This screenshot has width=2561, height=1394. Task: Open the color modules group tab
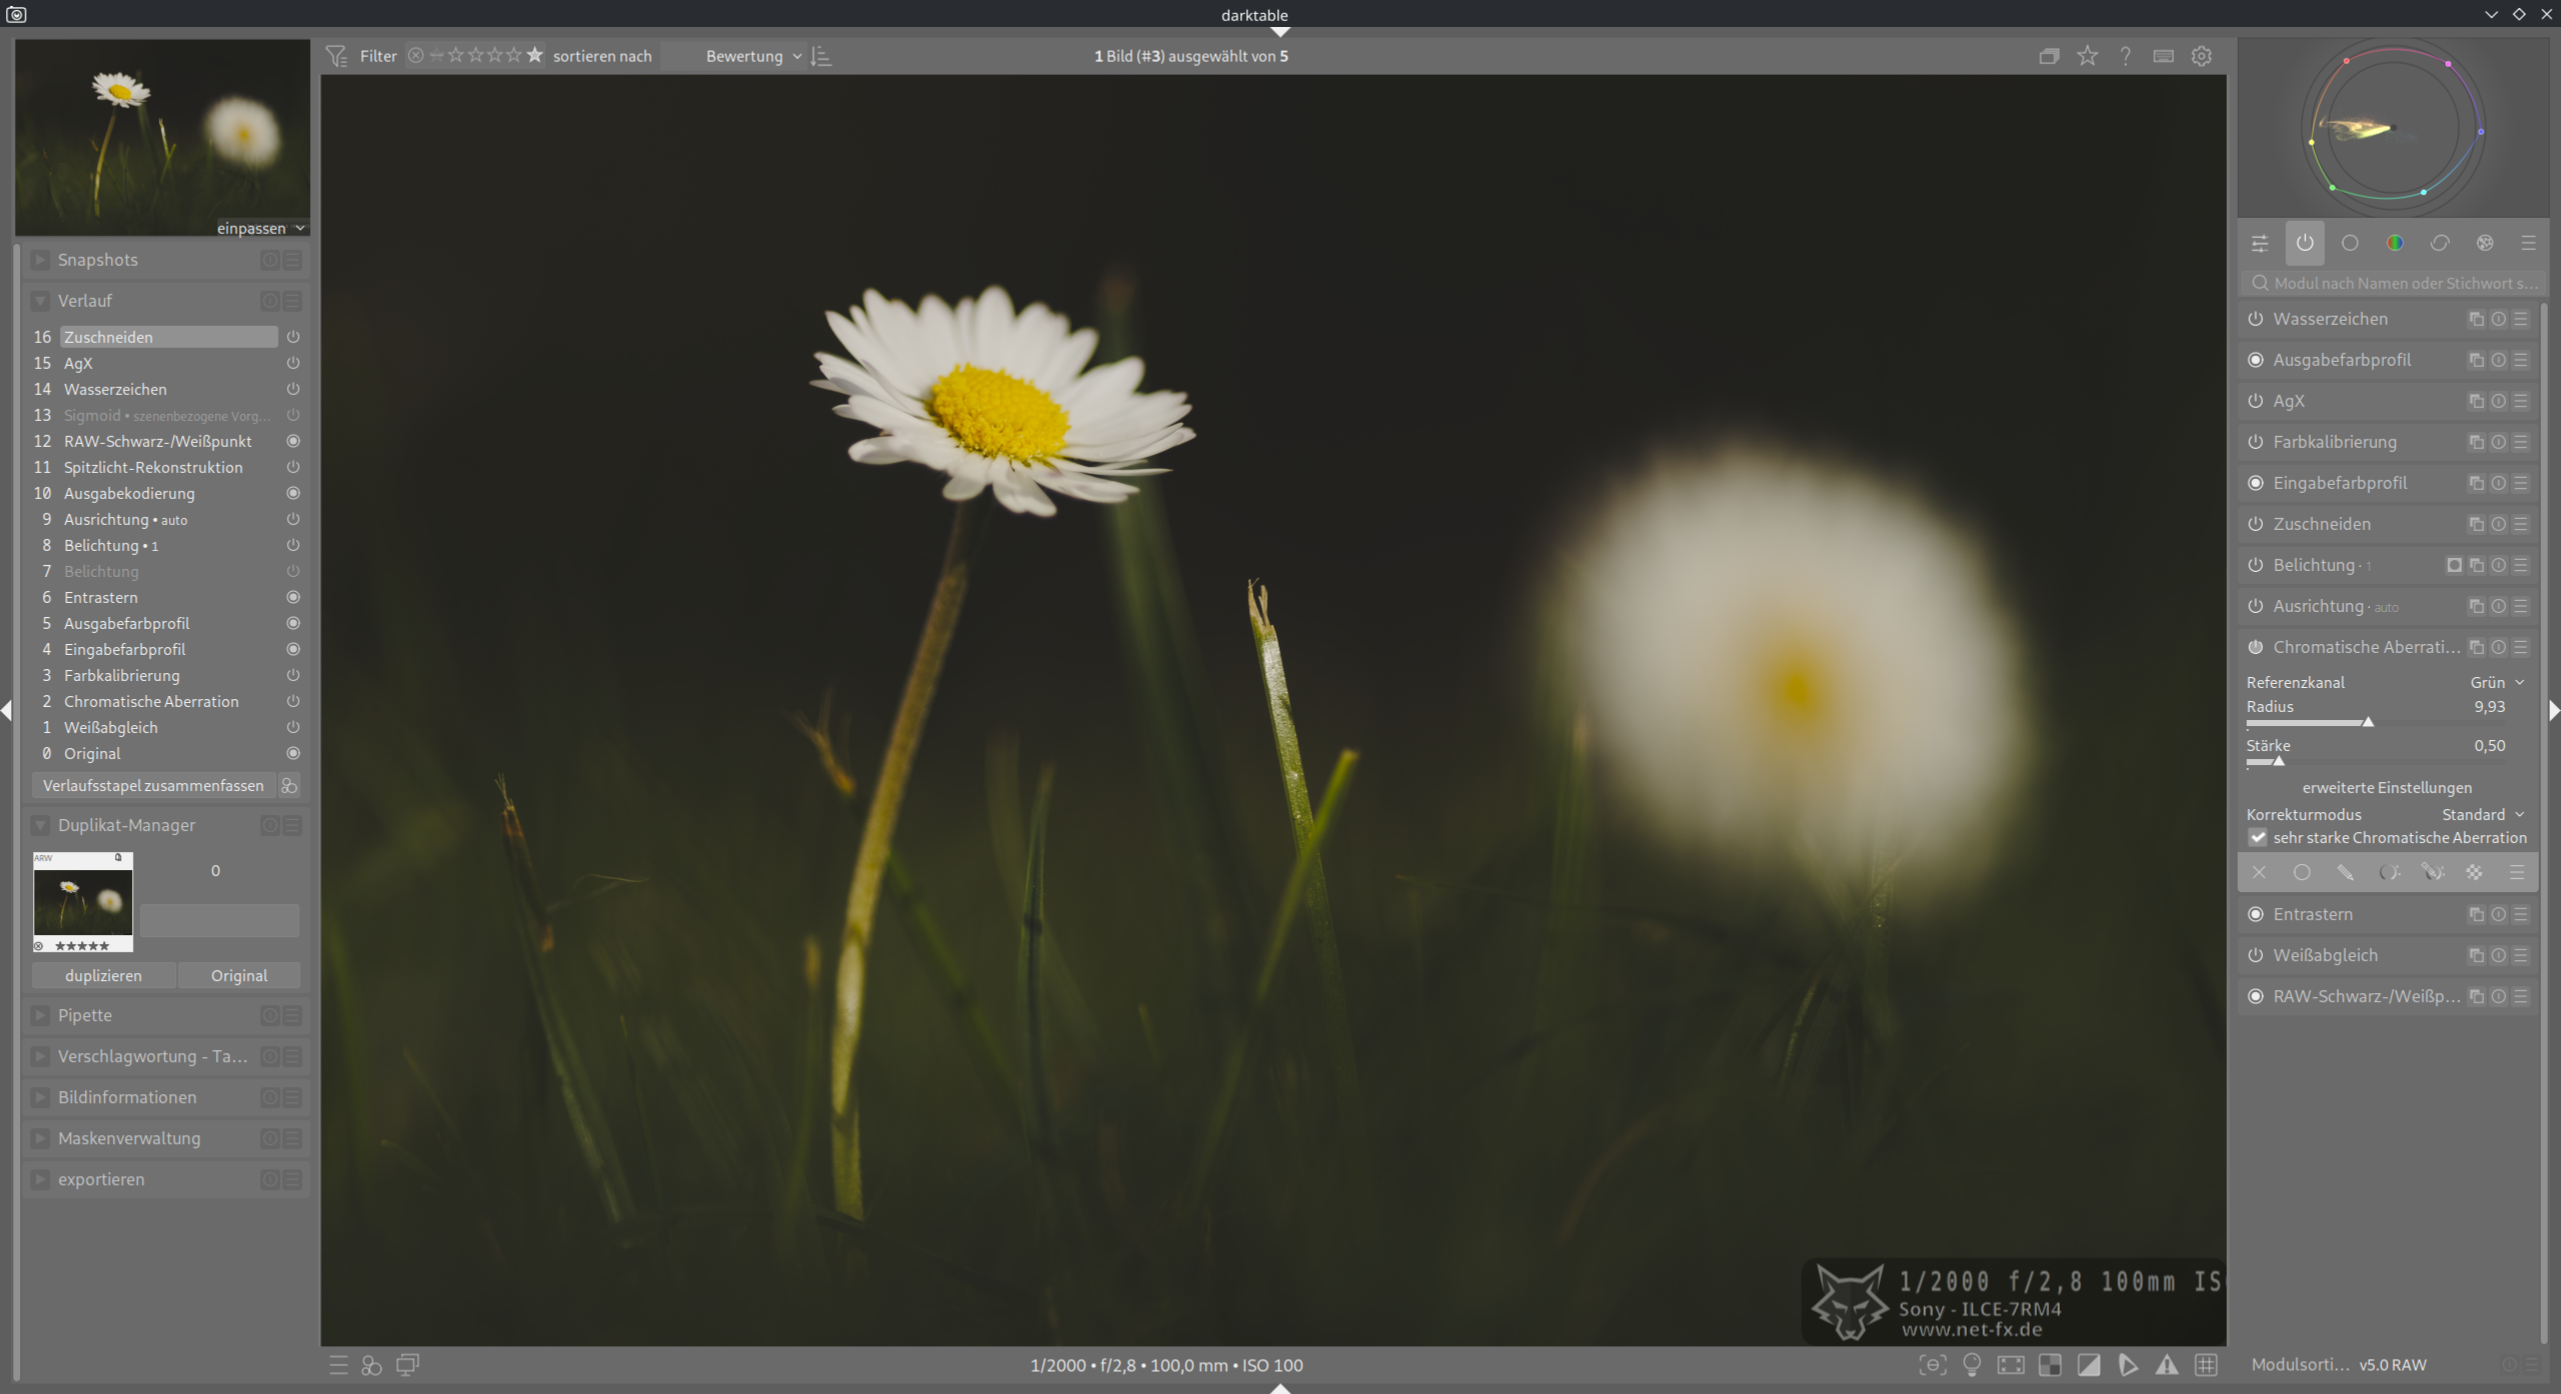pos(2394,243)
